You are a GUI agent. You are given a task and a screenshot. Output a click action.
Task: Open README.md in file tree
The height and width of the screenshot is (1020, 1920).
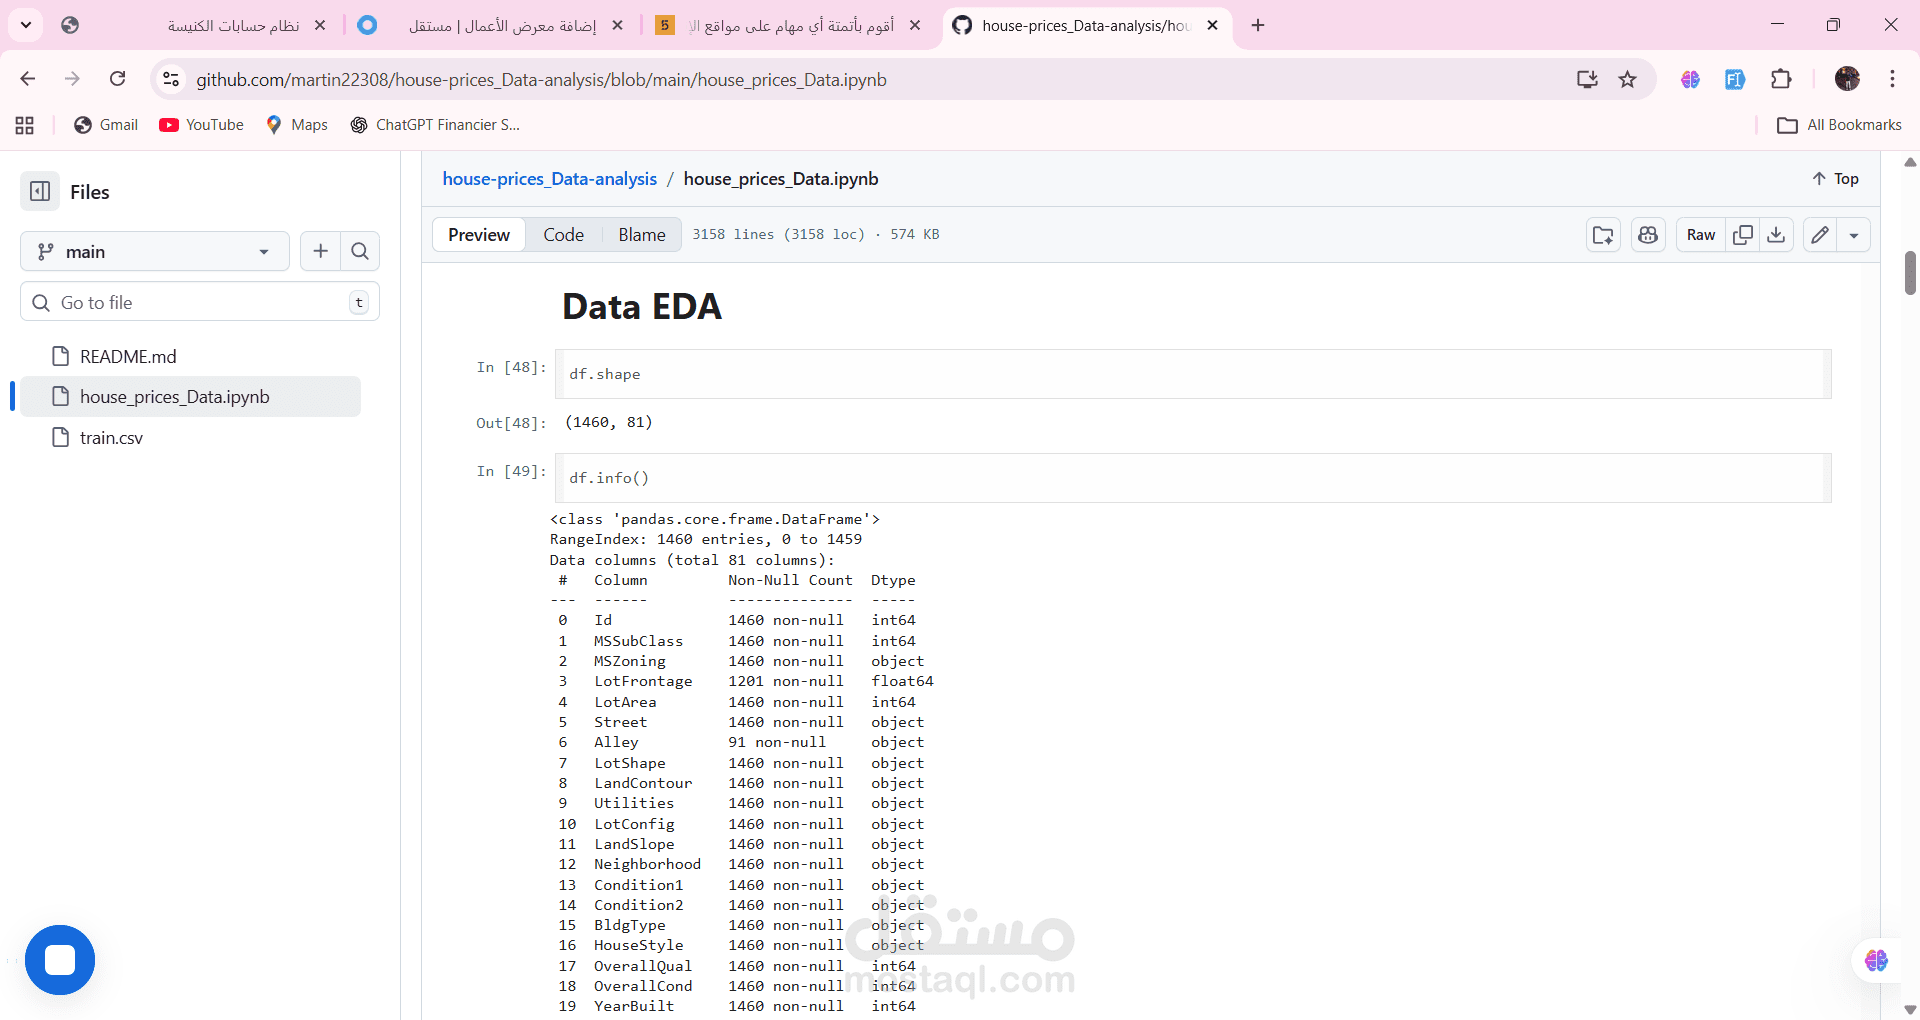(x=128, y=356)
